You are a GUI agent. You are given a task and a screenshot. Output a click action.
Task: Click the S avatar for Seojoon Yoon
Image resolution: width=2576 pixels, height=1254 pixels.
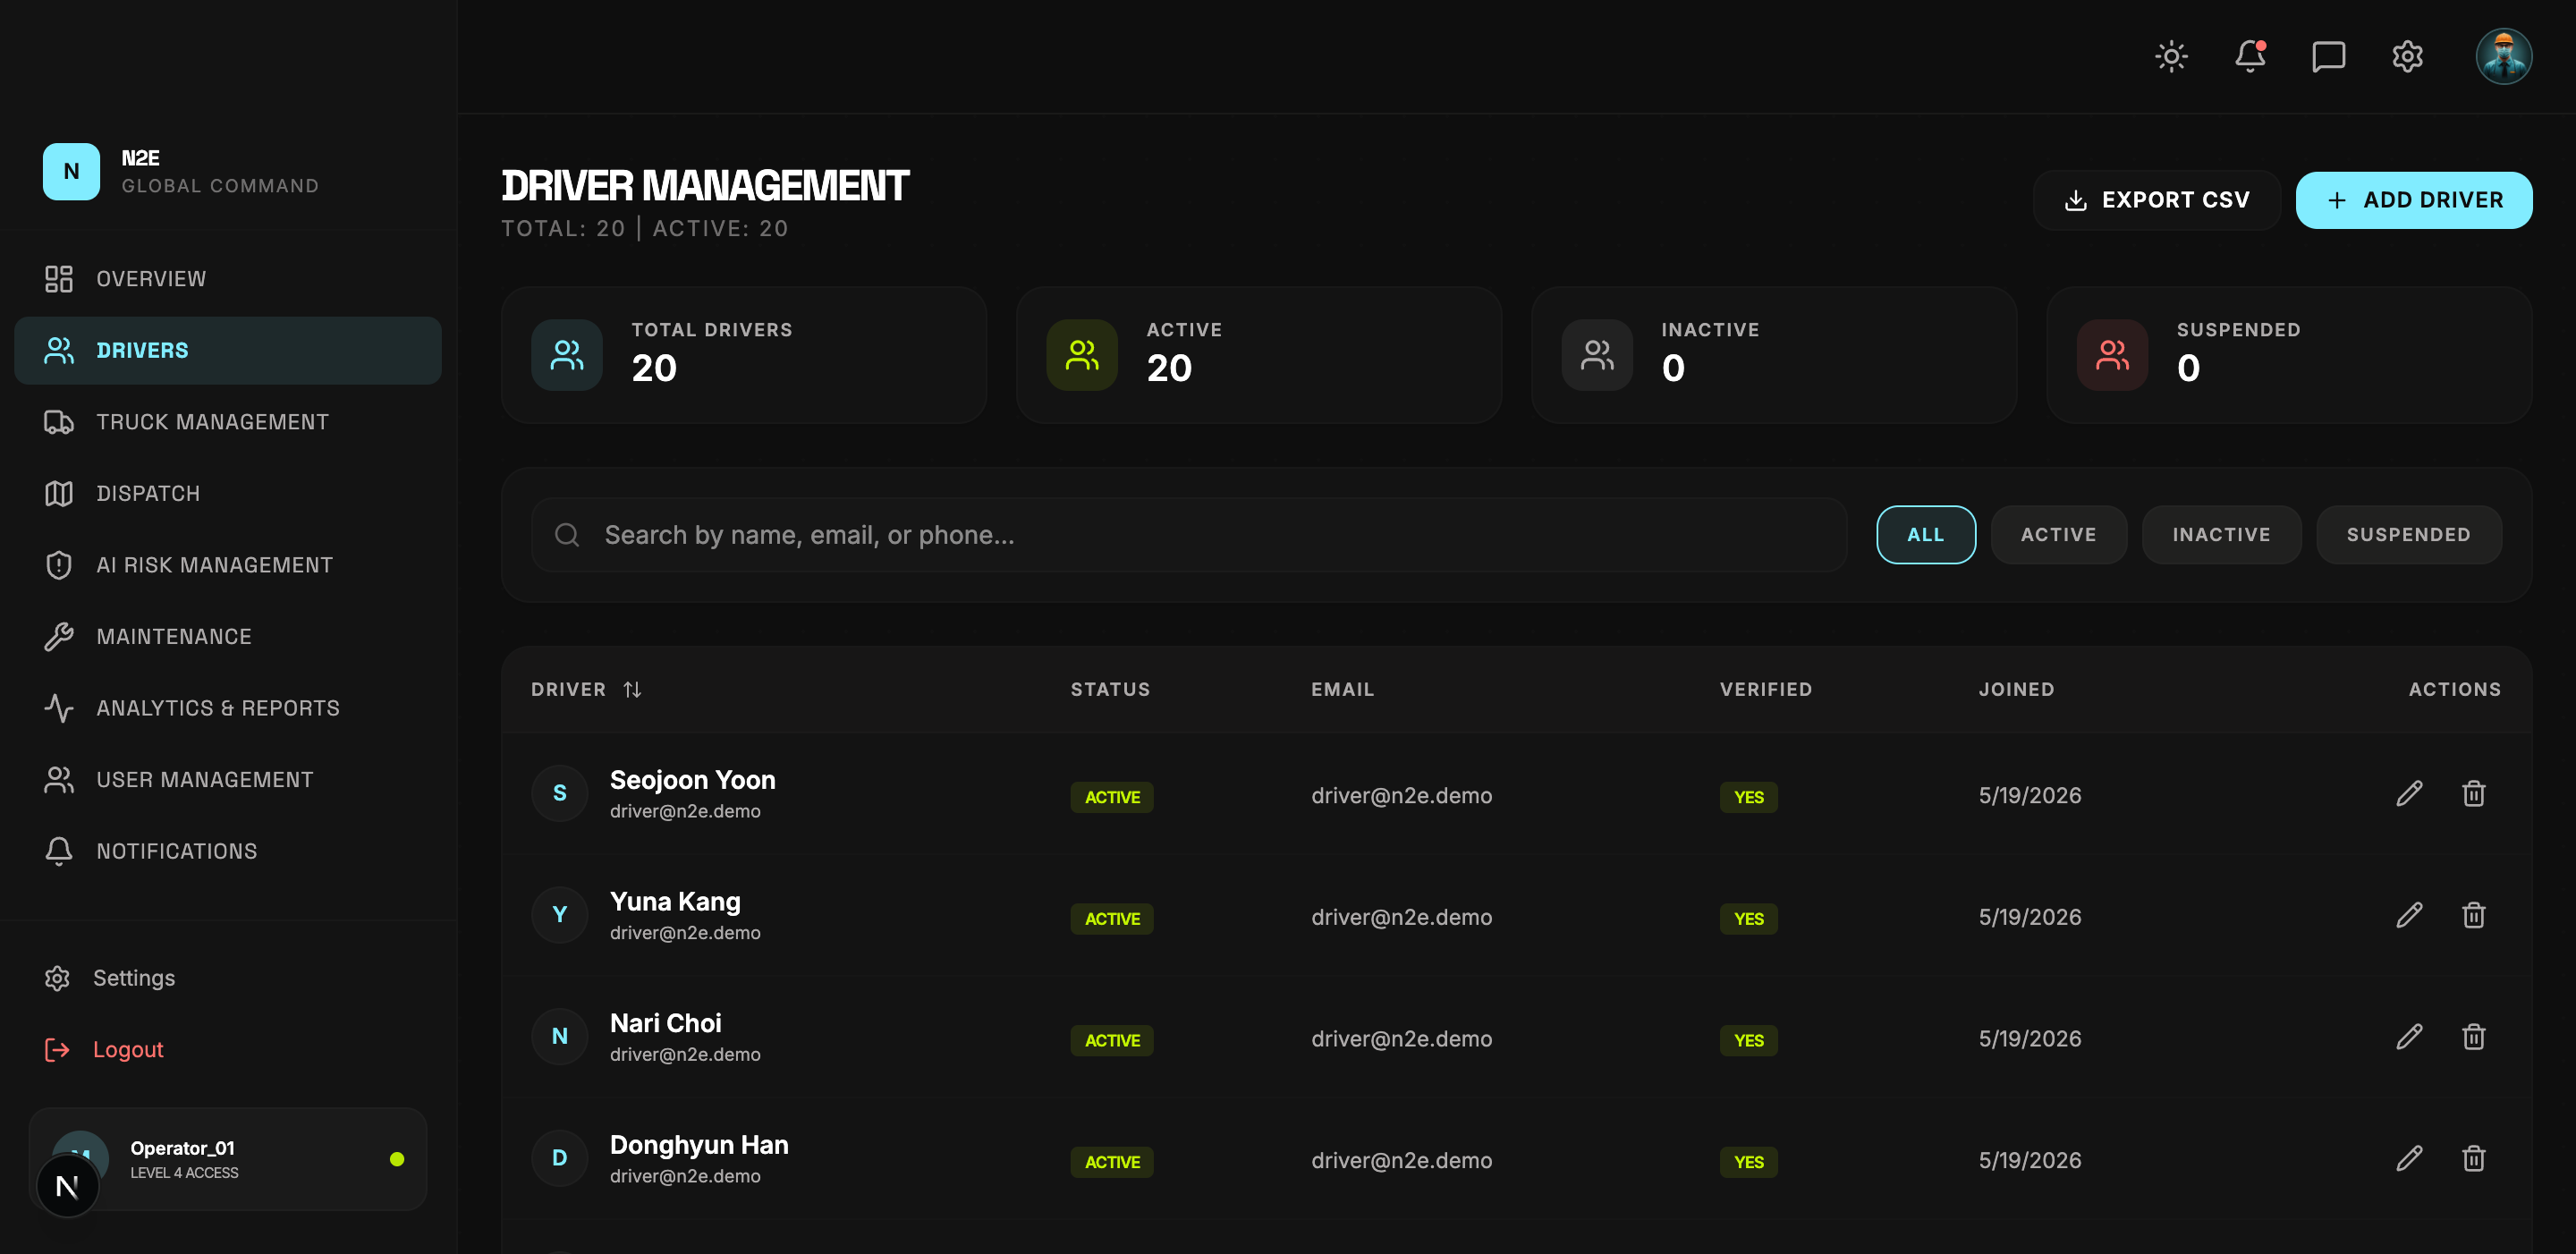560,793
